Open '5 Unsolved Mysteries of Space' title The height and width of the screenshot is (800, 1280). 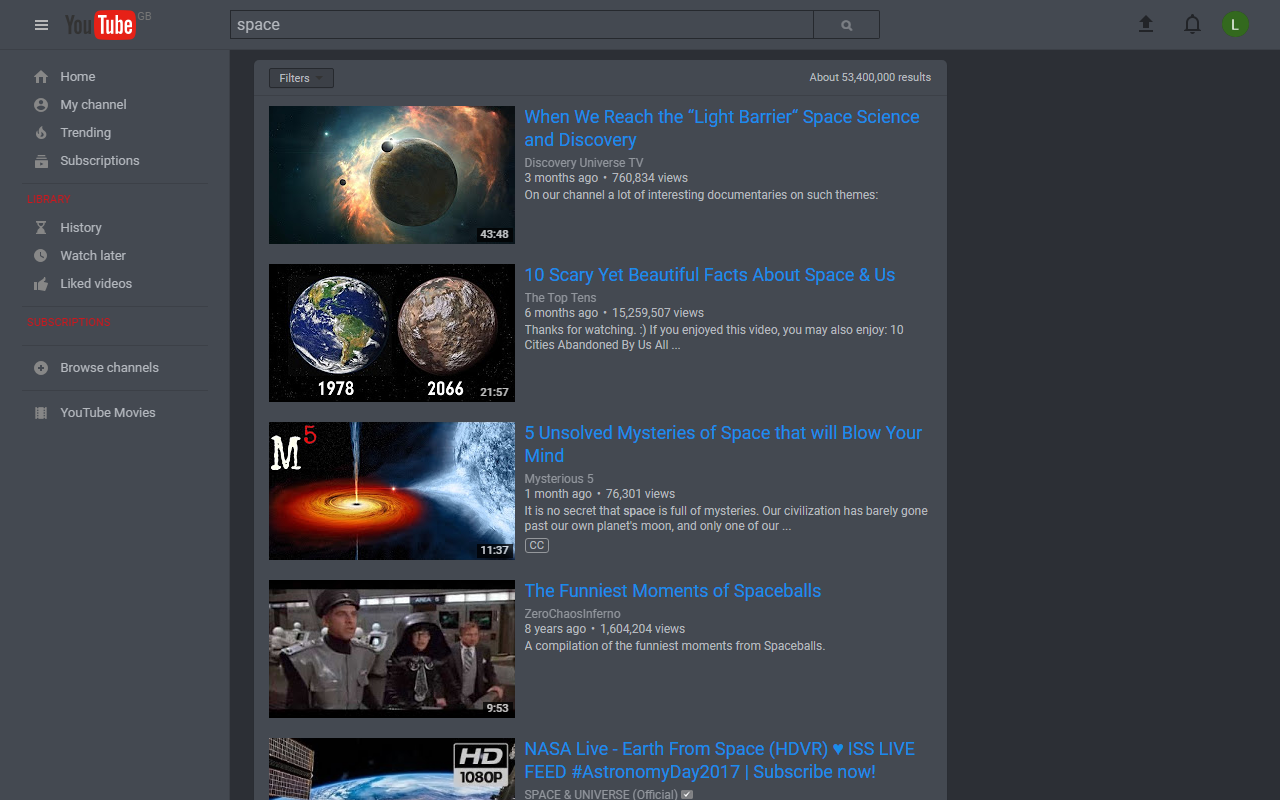point(723,444)
